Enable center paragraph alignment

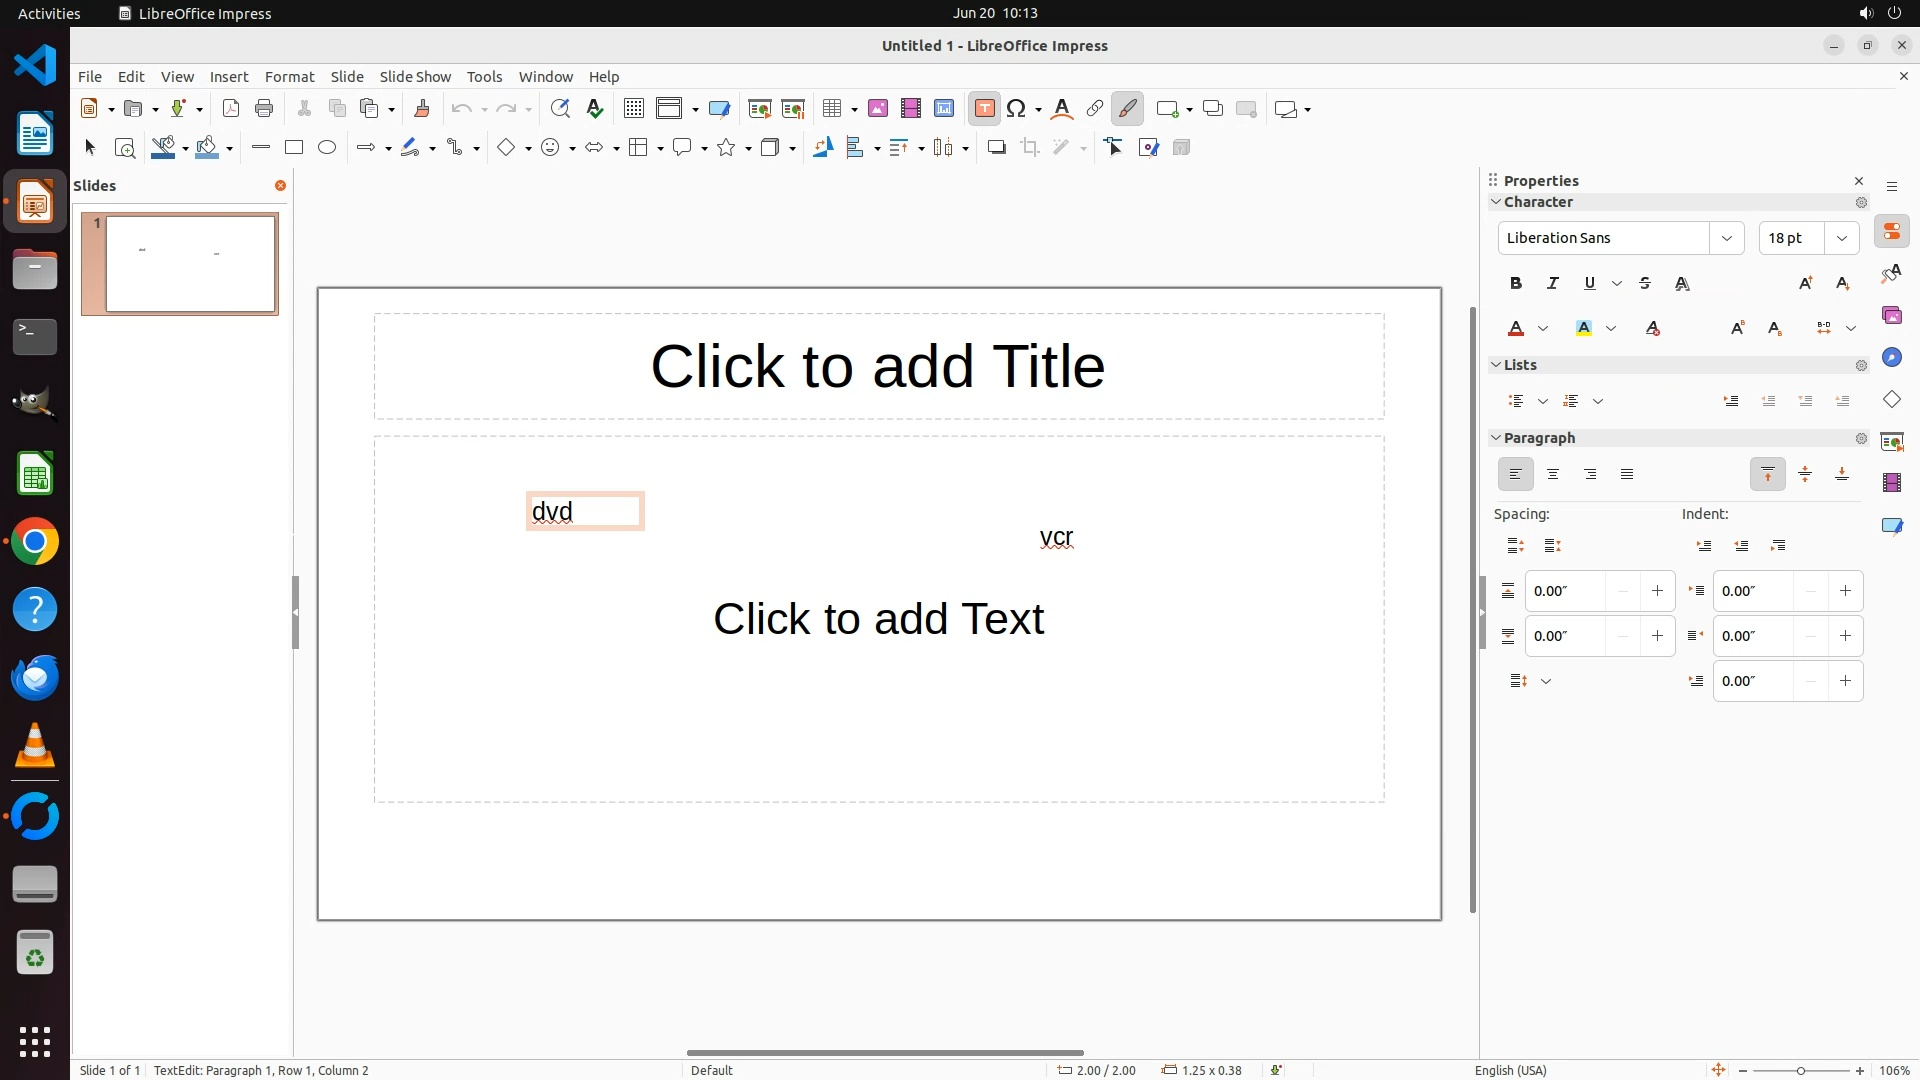click(x=1553, y=474)
